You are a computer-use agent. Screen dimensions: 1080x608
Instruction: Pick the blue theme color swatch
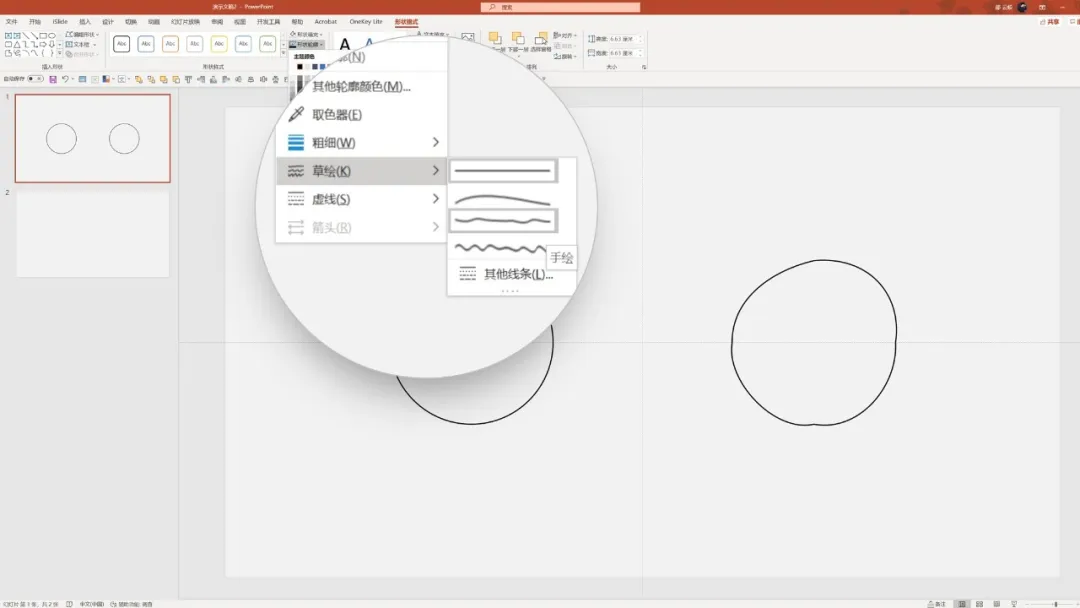pyautogui.click(x=322, y=67)
